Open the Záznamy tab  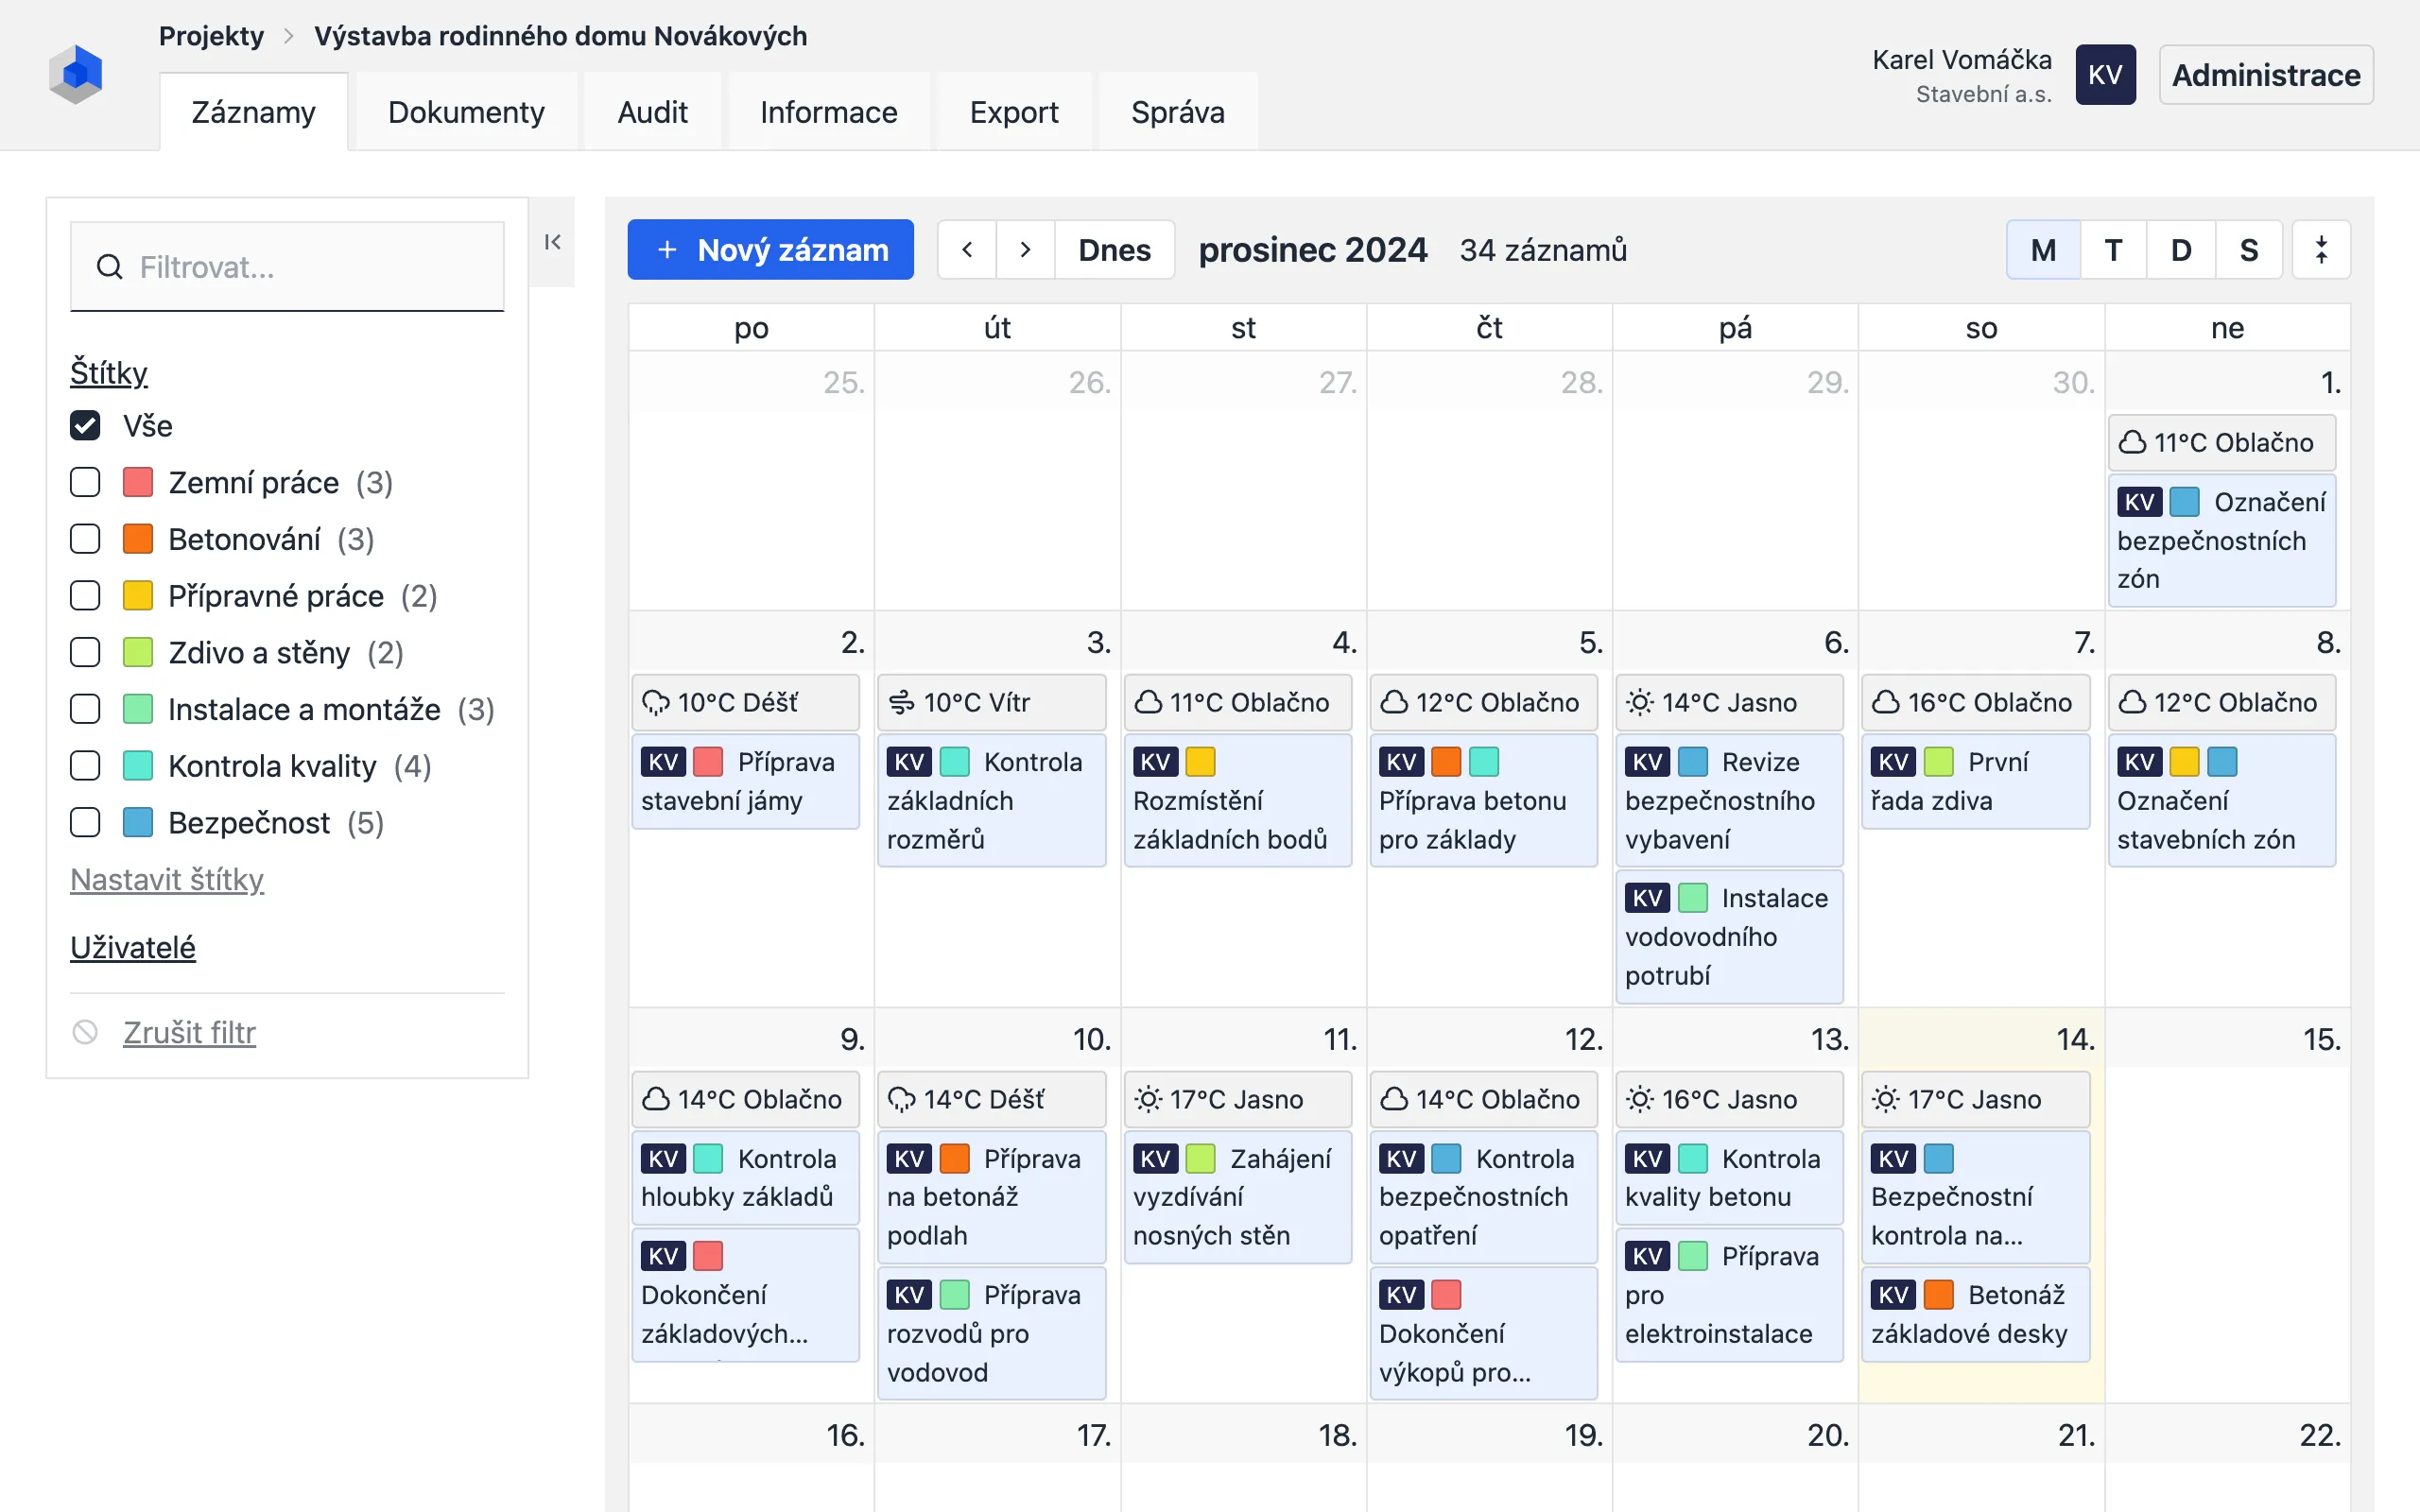(252, 112)
